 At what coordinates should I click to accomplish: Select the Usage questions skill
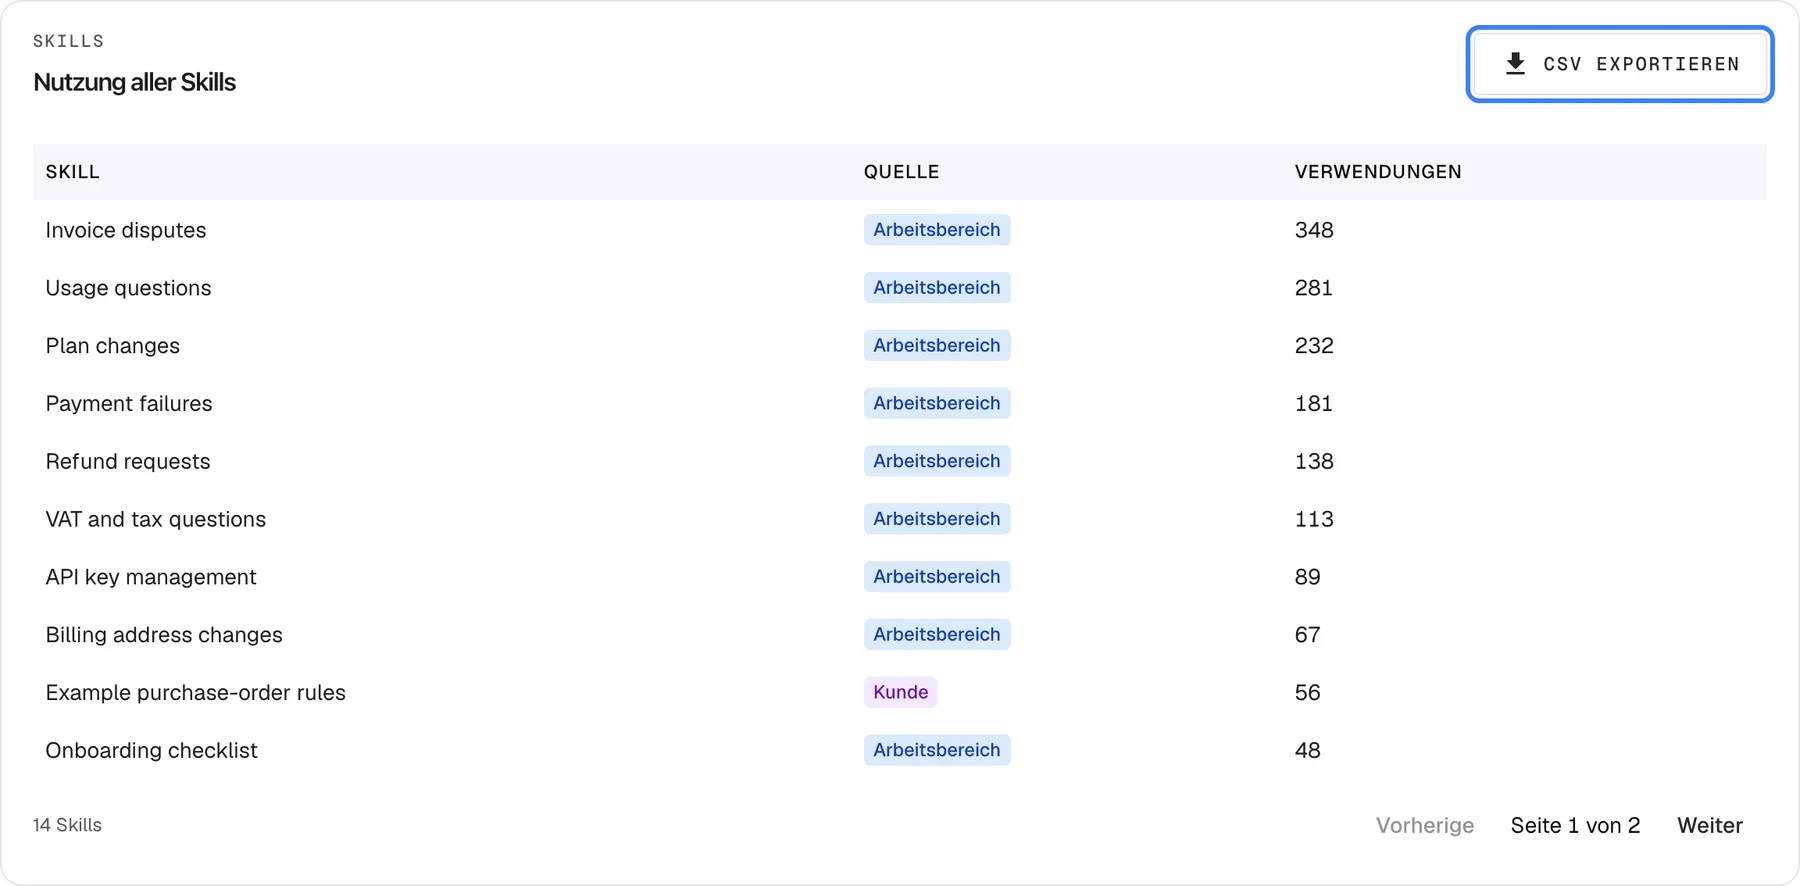[128, 288]
